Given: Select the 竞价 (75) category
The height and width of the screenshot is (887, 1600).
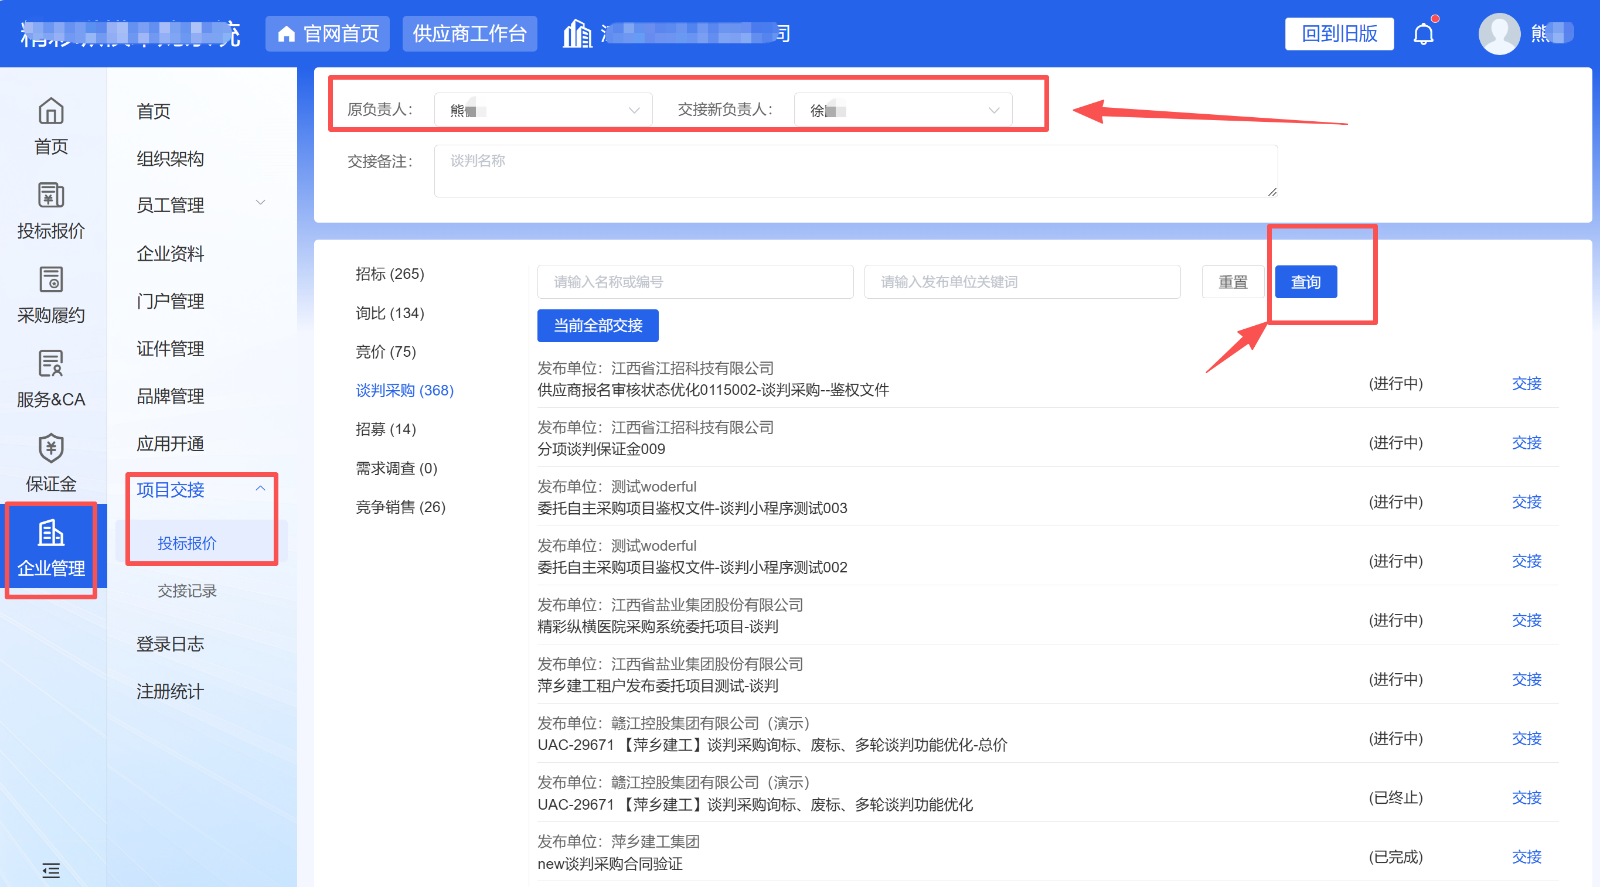Looking at the screenshot, I should pos(386,352).
